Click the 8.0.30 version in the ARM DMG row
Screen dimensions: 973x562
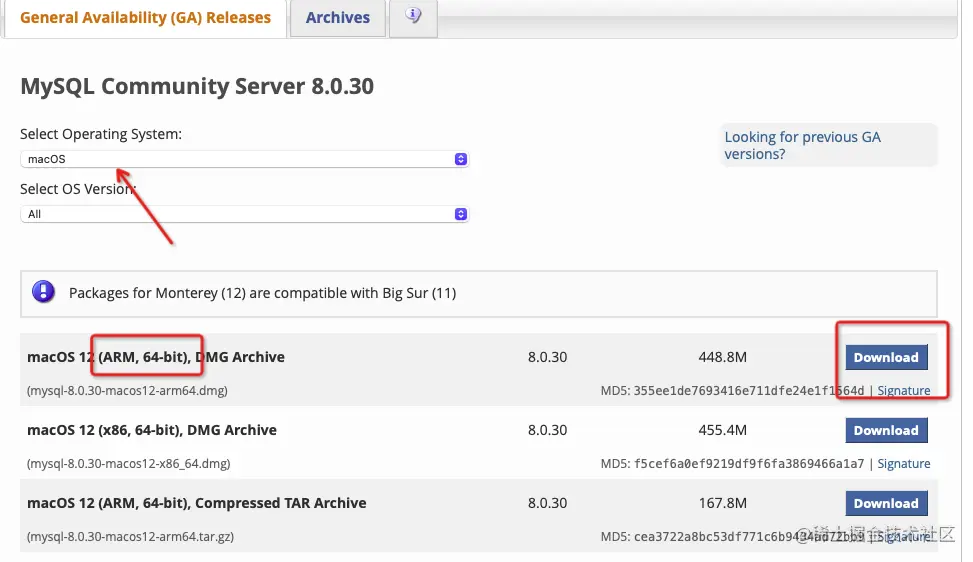coord(547,357)
